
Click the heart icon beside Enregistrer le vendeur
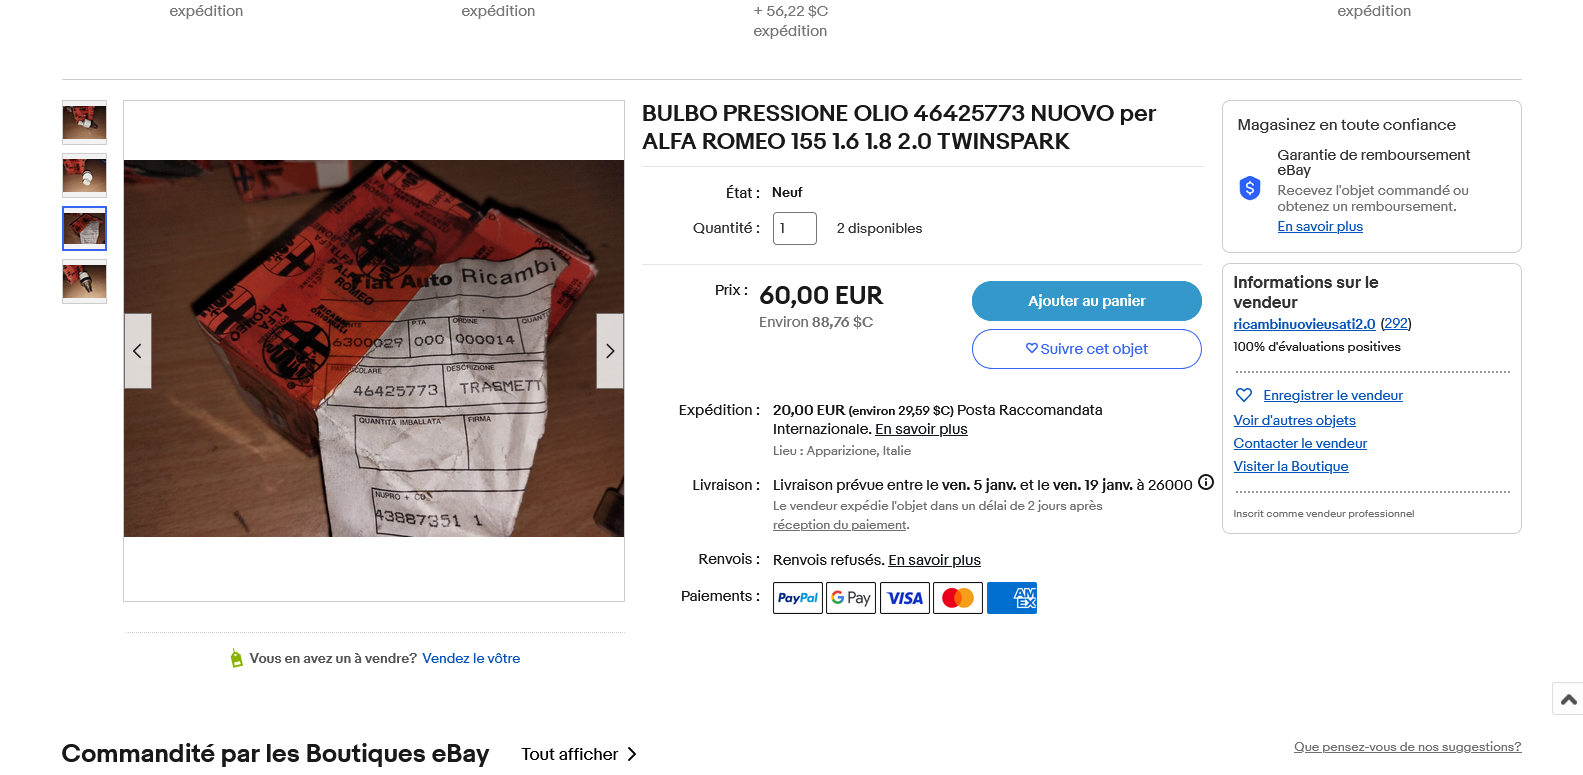(x=1244, y=395)
